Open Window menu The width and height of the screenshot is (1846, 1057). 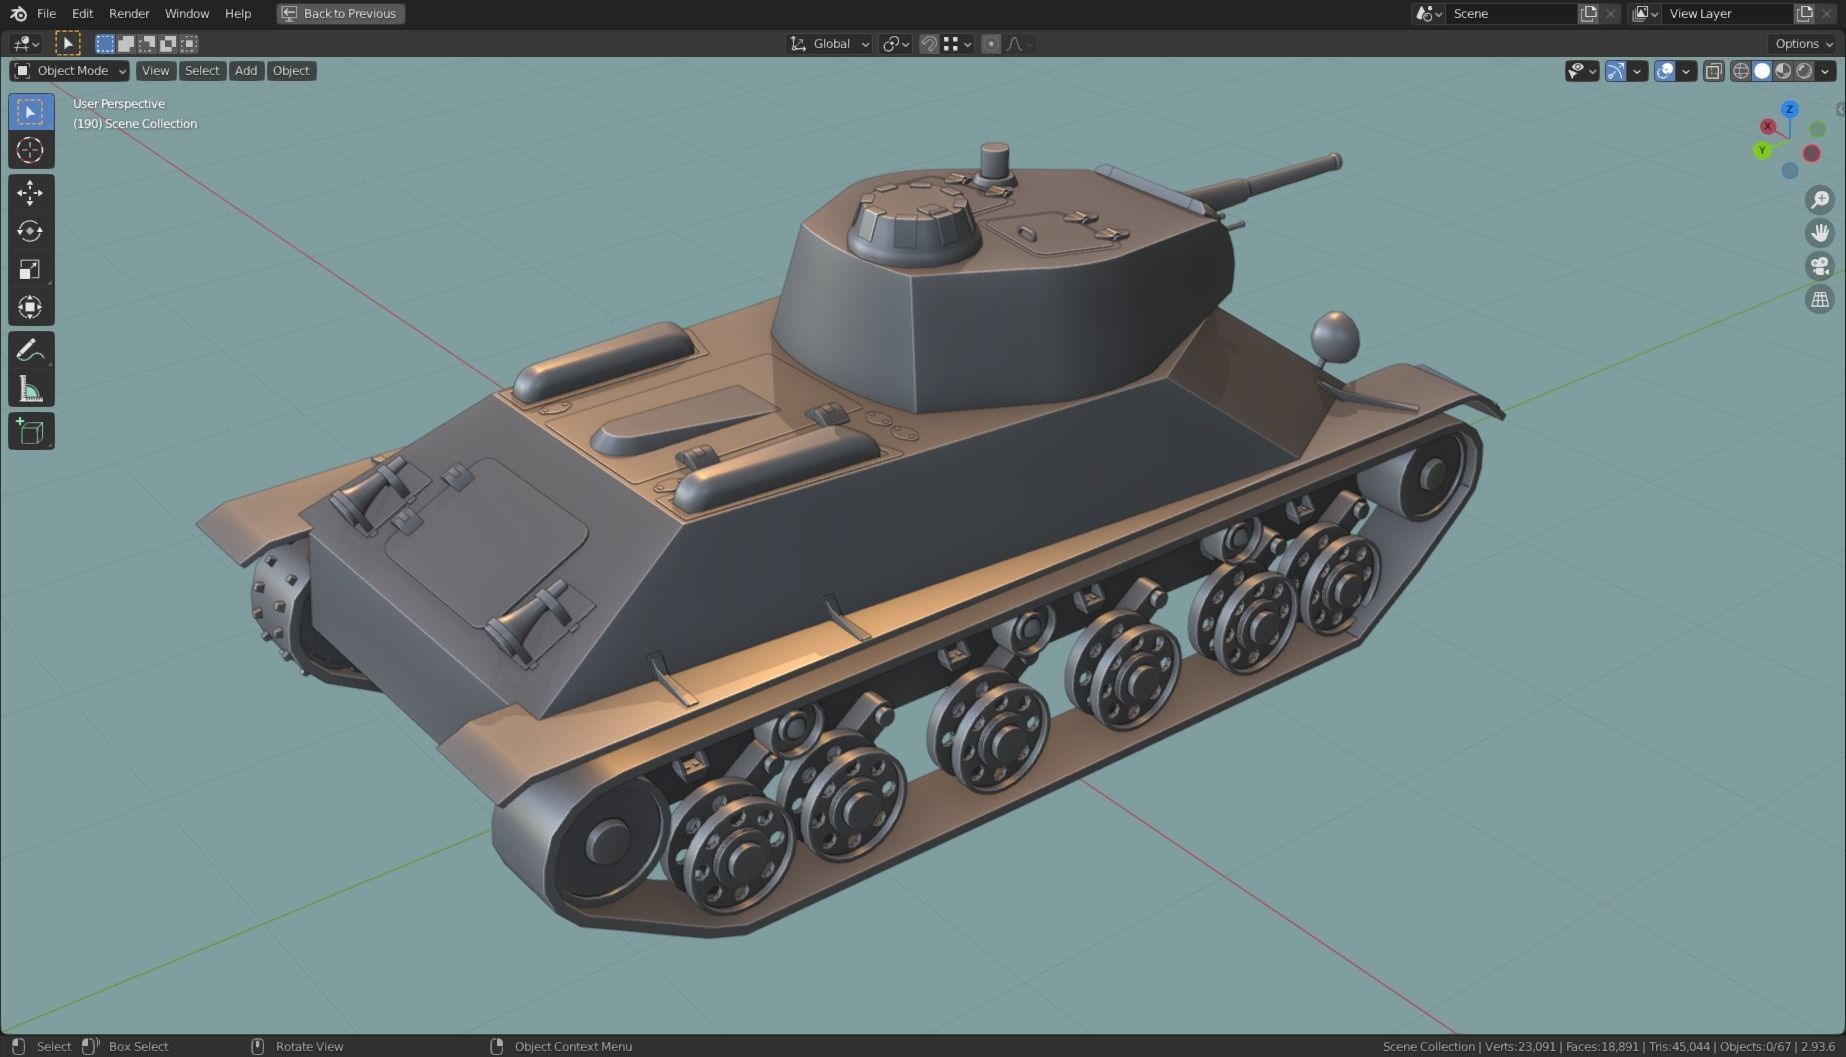point(187,13)
